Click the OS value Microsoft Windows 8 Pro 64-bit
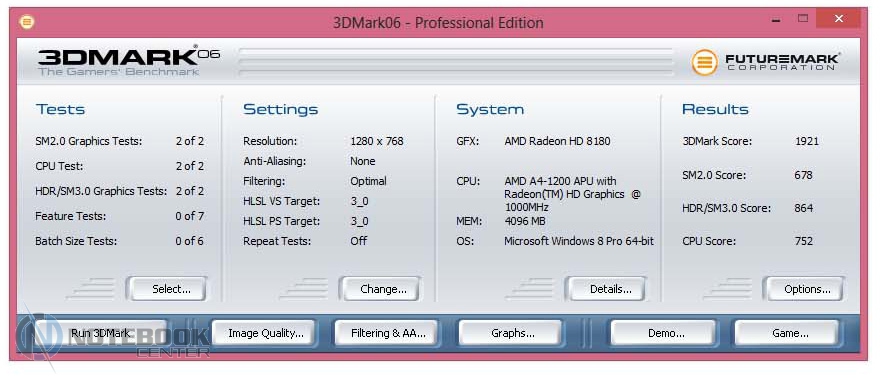882x384 pixels. pyautogui.click(x=579, y=241)
